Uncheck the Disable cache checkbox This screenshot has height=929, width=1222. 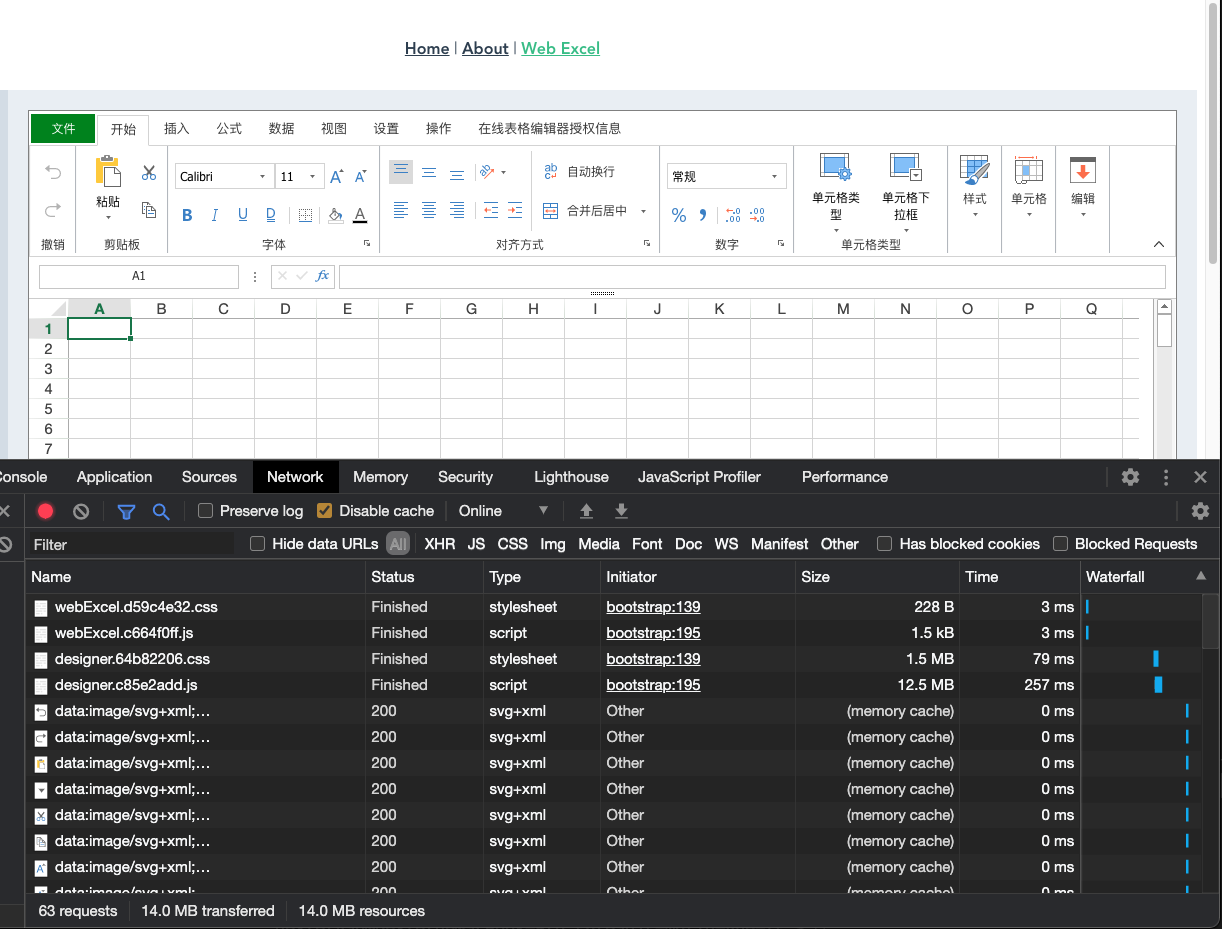[324, 511]
